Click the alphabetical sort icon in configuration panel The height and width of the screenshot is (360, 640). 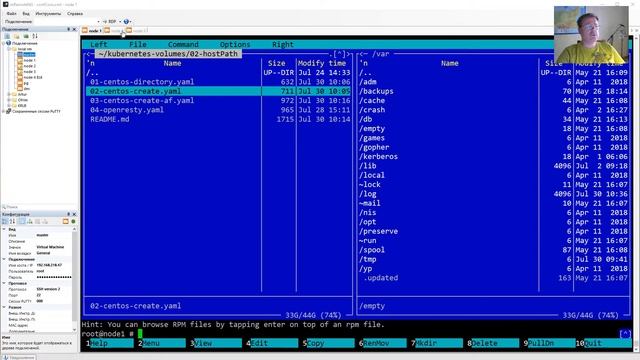(x=13, y=221)
